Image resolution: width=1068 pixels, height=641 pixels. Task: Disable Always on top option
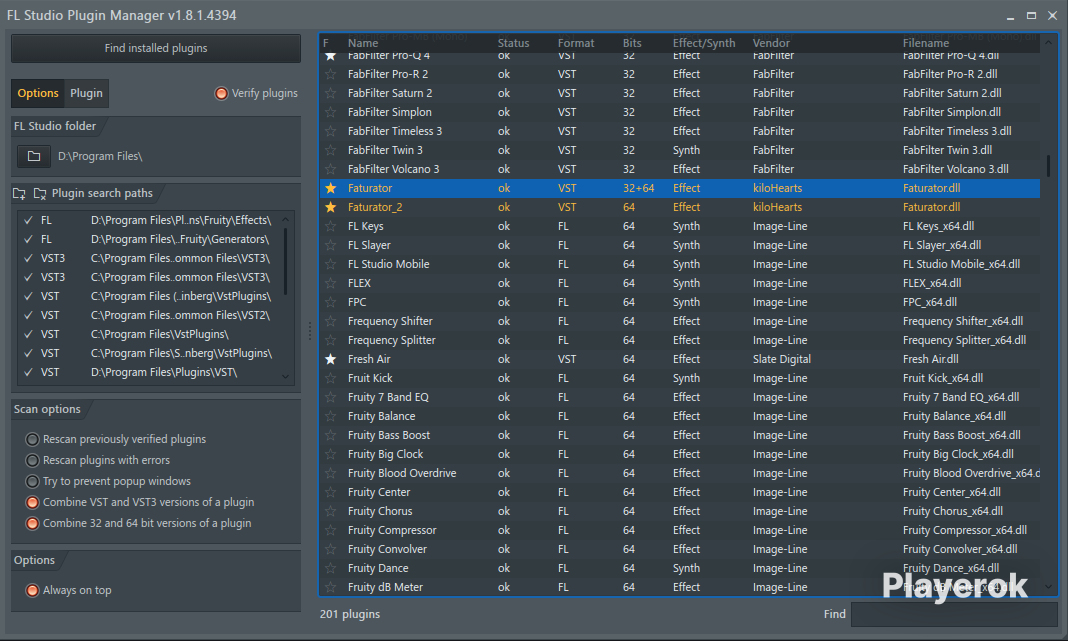tap(32, 591)
